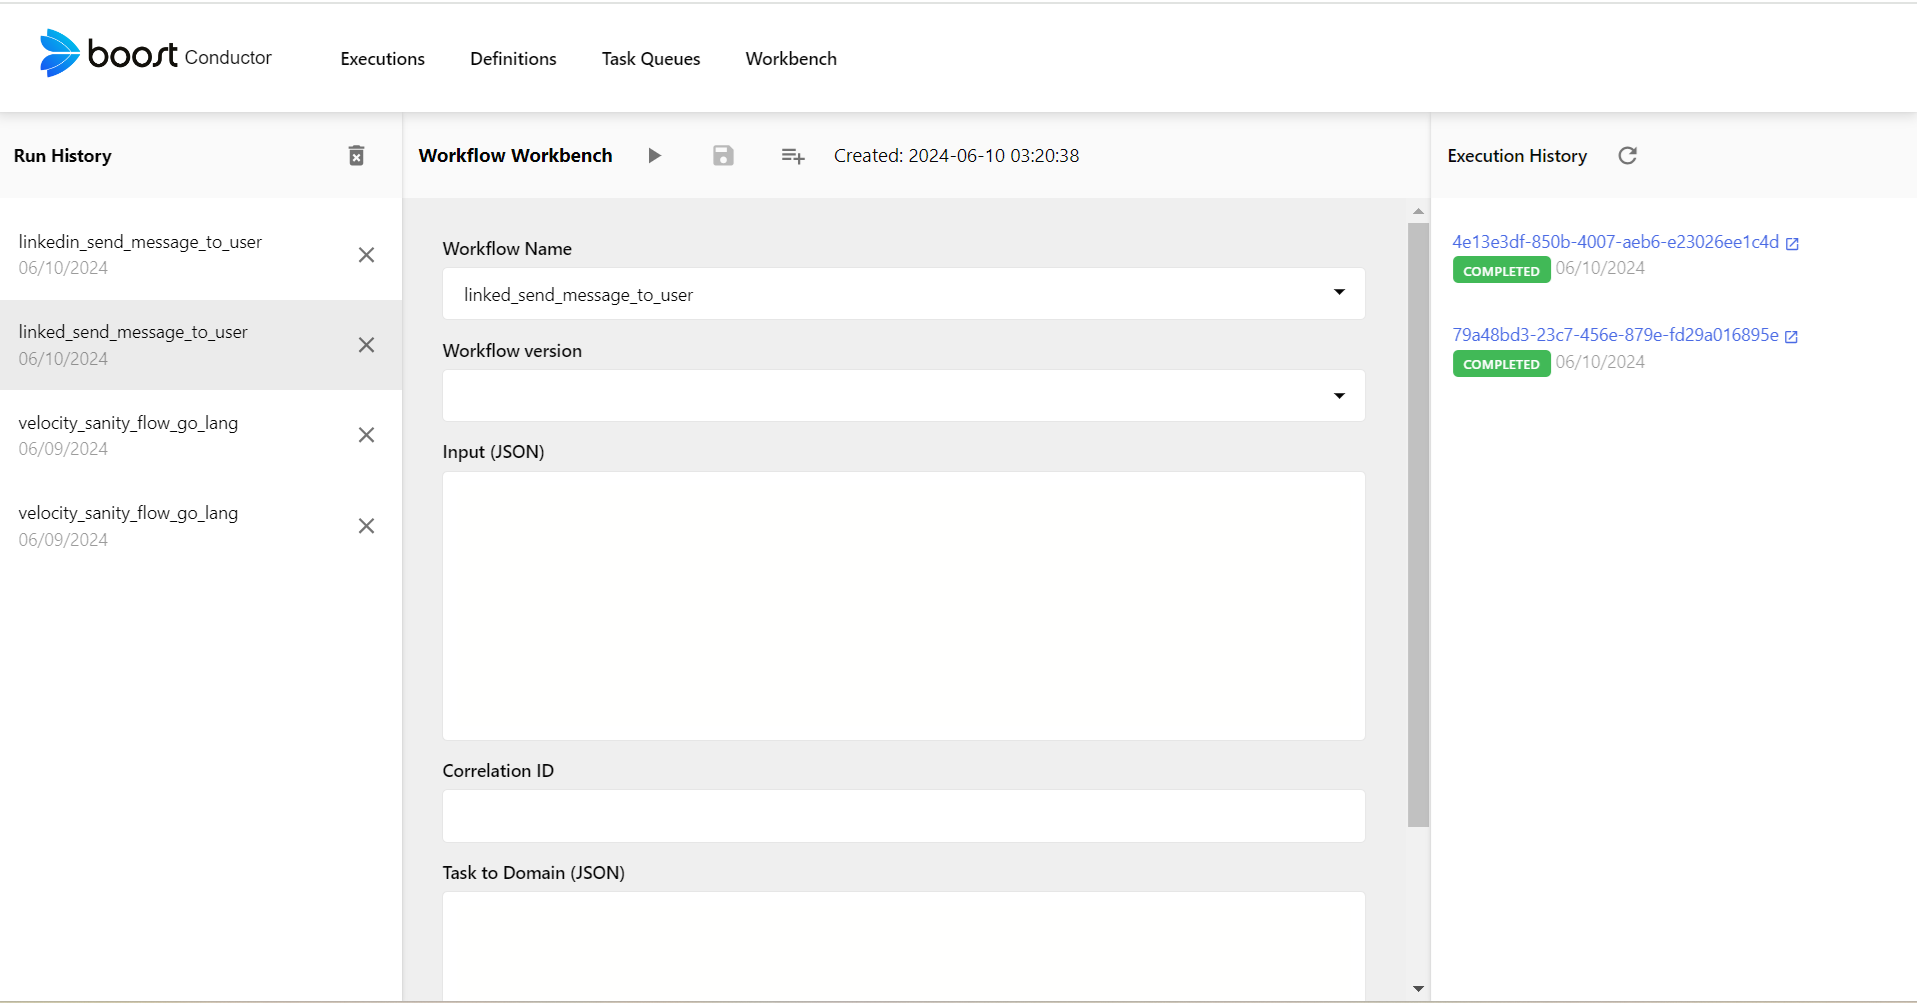The width and height of the screenshot is (1917, 1003).
Task: Click the Execution History heading
Action: [x=1517, y=156]
